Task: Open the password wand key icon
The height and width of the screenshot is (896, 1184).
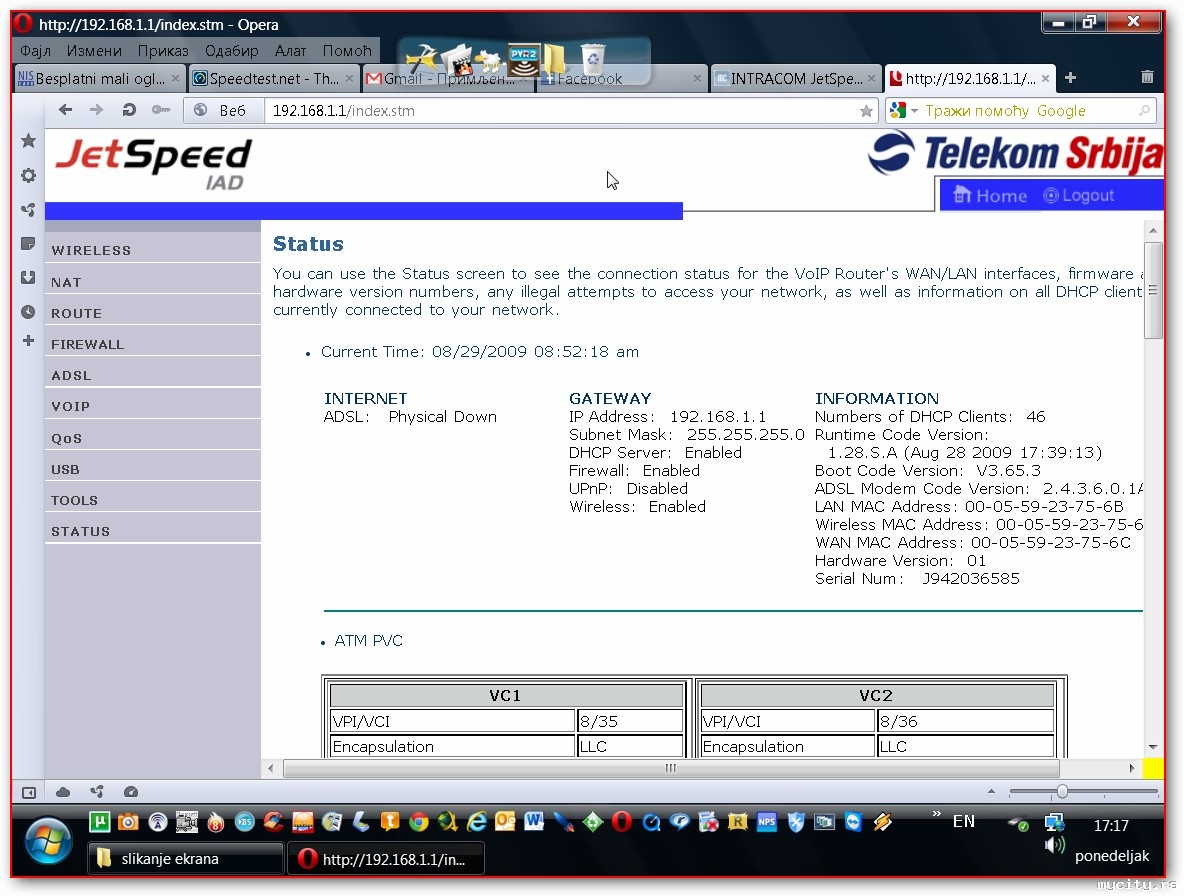Action: pos(161,110)
